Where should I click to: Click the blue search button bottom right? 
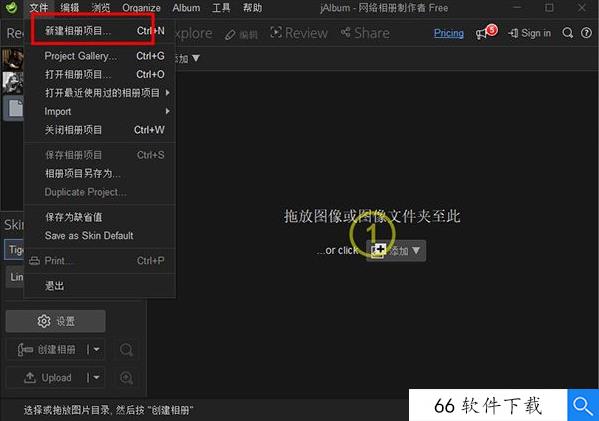pyautogui.click(x=583, y=405)
